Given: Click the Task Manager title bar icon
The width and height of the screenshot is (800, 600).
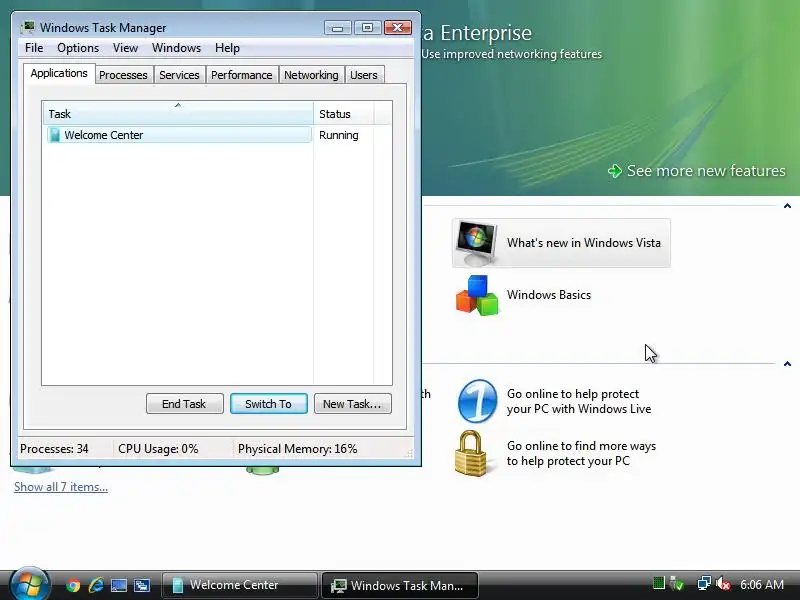Looking at the screenshot, I should pos(28,27).
